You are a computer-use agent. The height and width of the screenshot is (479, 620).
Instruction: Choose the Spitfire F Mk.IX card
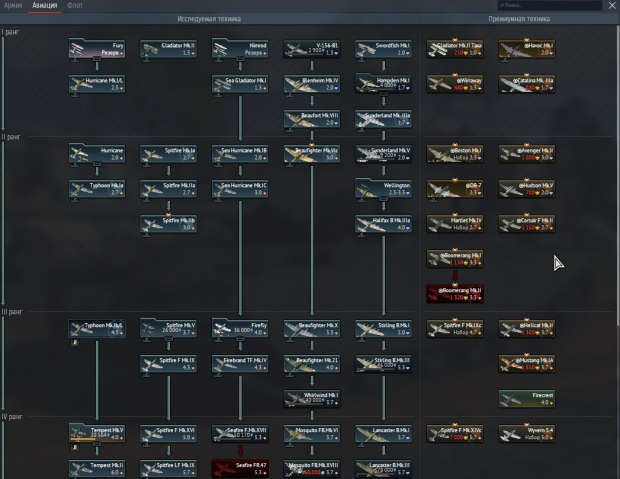168,364
